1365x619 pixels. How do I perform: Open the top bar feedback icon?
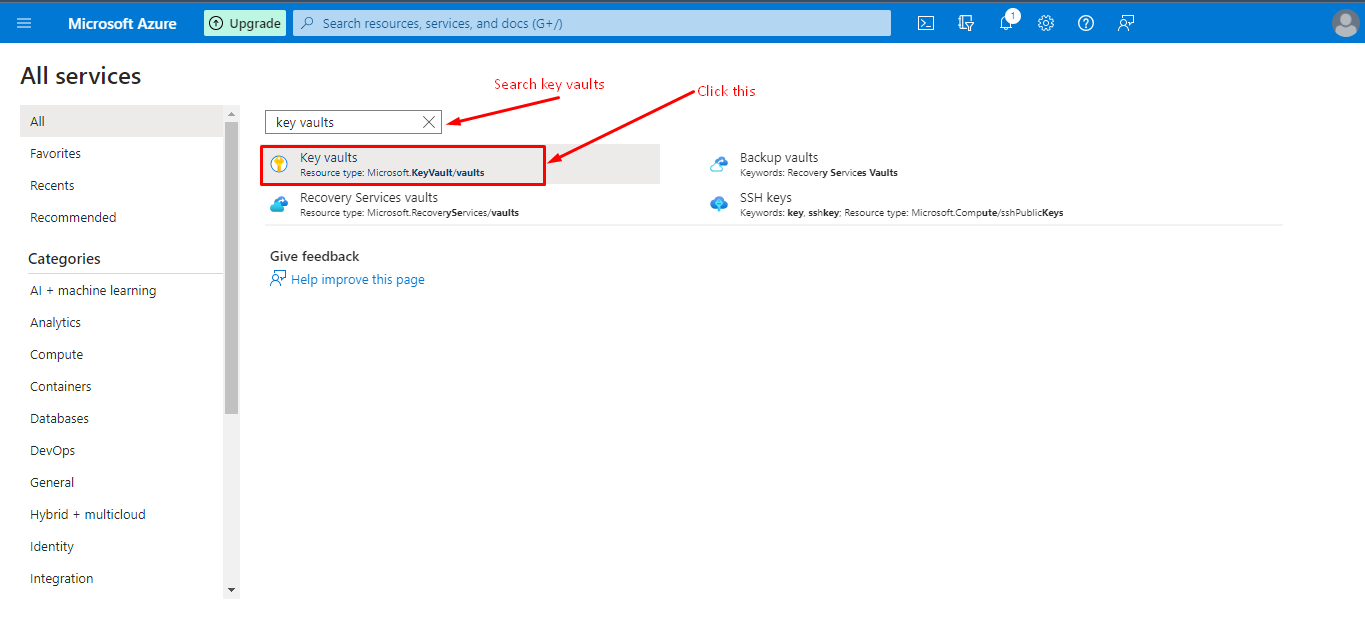pos(1126,23)
